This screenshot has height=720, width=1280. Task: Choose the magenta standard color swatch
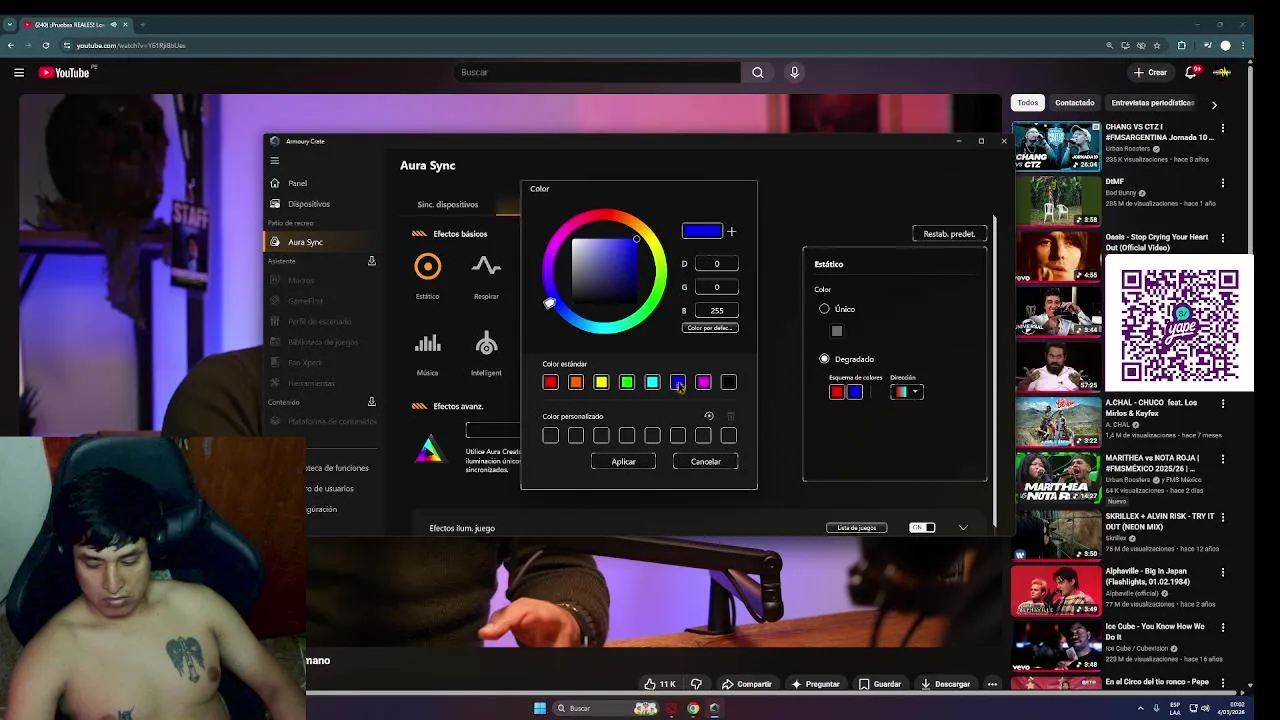(x=703, y=382)
